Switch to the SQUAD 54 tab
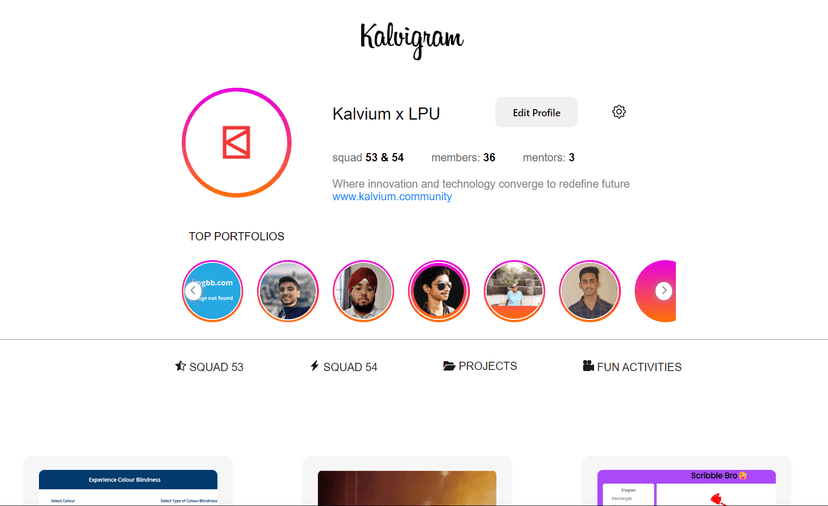Screen dimensions: 828x506 [344, 367]
